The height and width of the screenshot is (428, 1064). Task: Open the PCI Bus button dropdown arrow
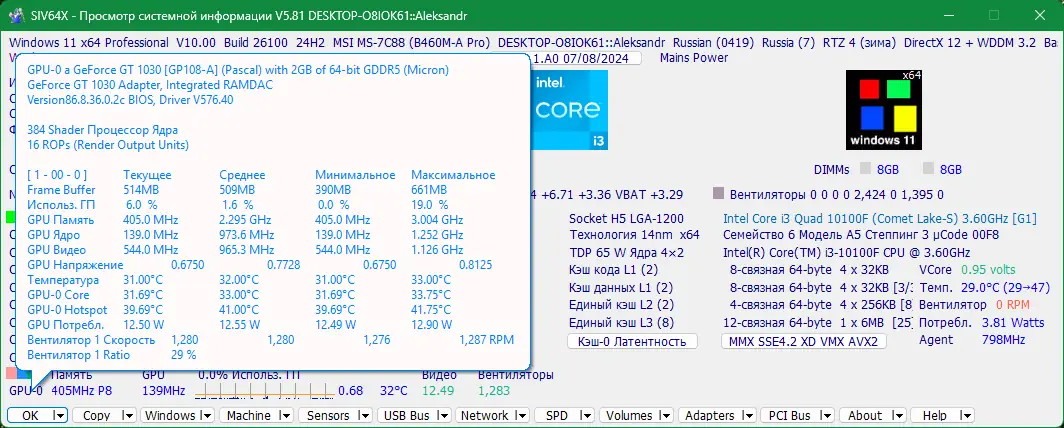coord(828,415)
